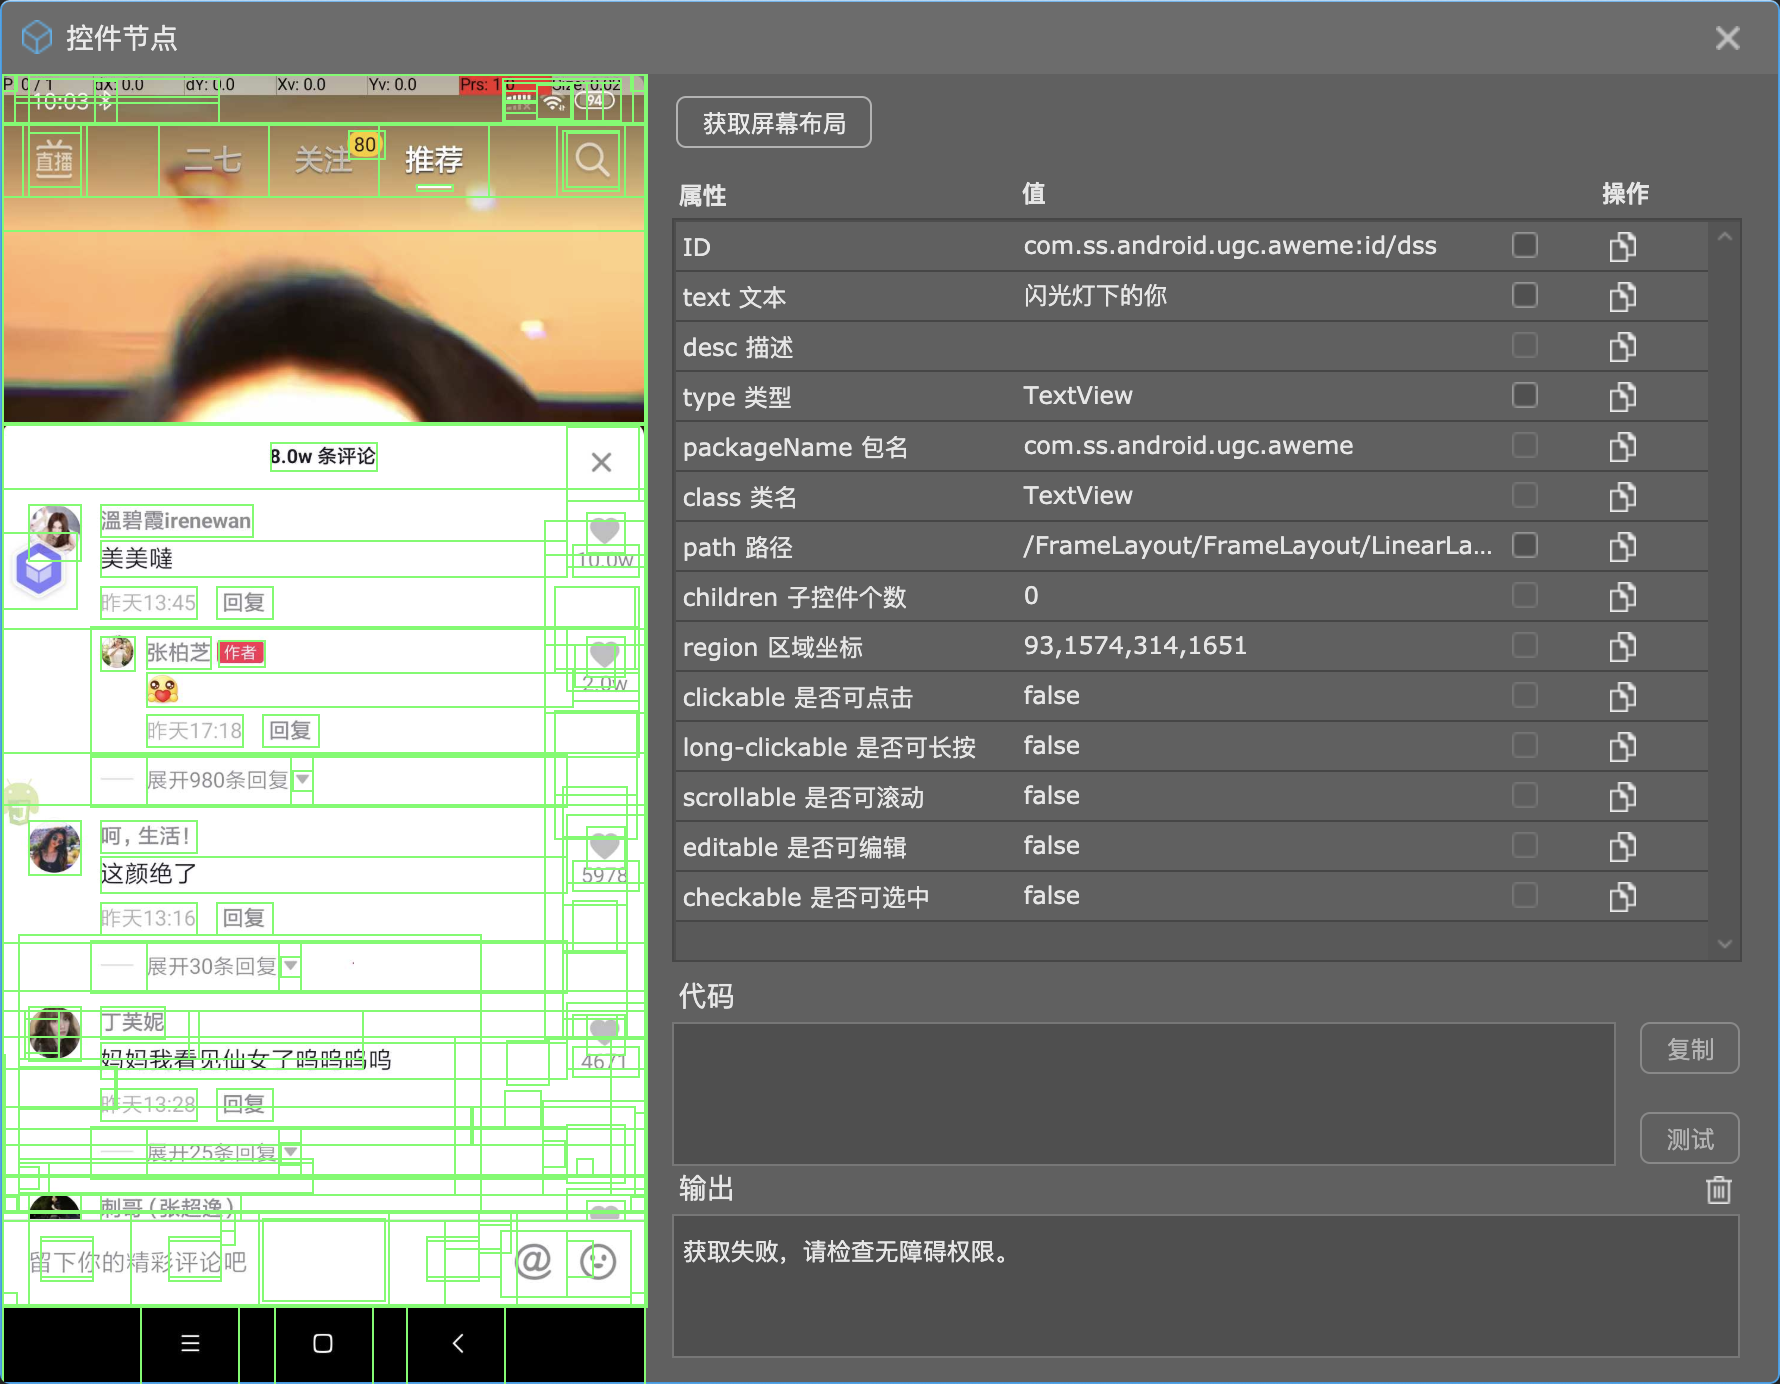The height and width of the screenshot is (1384, 1780).
Task: Tick the path 路径 checkbox
Action: pyautogui.click(x=1524, y=545)
